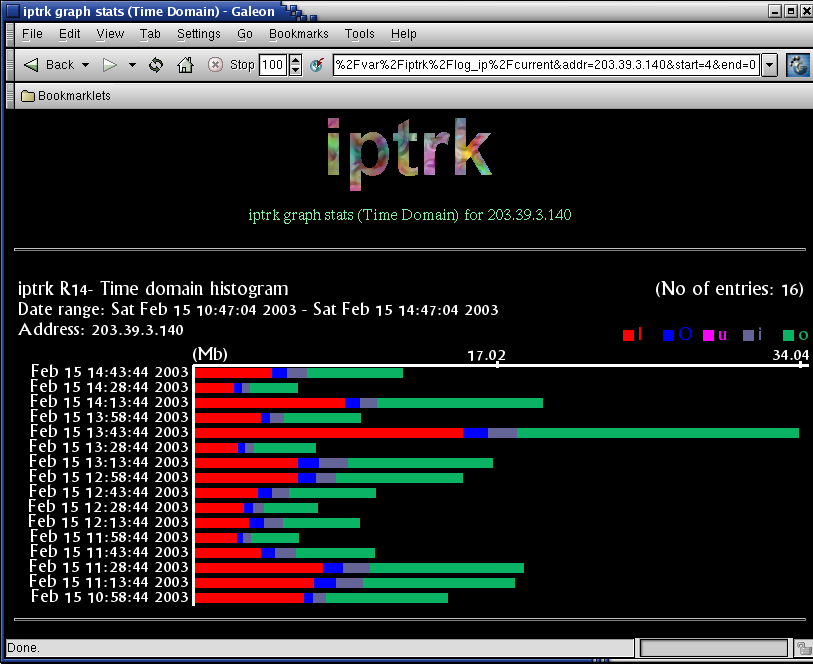Screen dimensions: 813x664
Task: Open the Forward history dropdown arrow
Action: point(132,65)
